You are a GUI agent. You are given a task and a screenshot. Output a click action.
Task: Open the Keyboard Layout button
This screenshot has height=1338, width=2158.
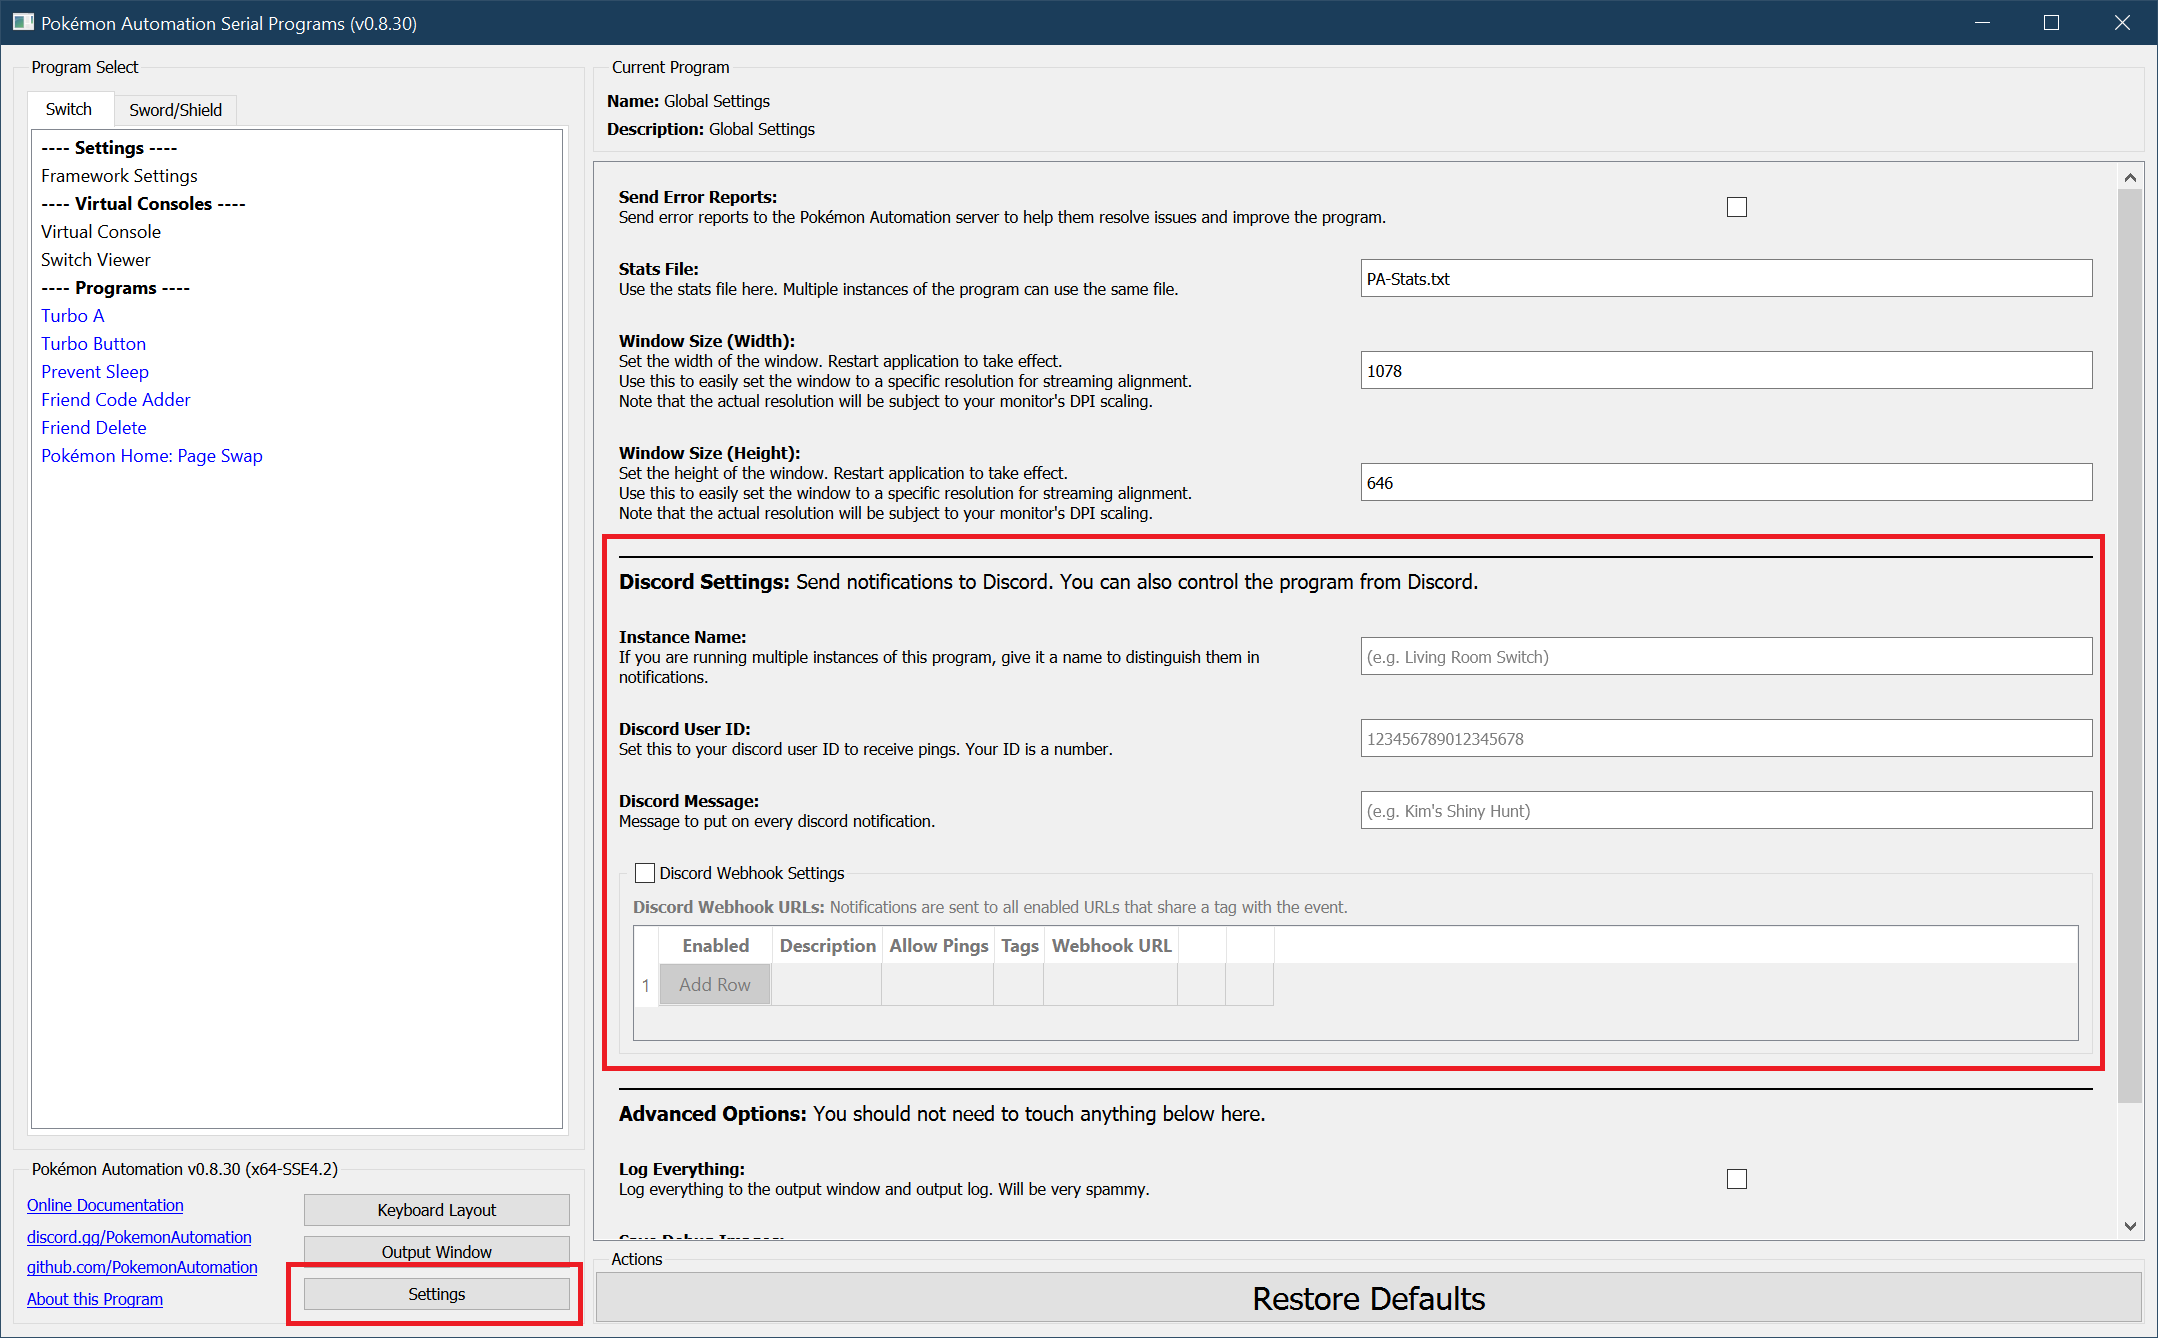(436, 1210)
